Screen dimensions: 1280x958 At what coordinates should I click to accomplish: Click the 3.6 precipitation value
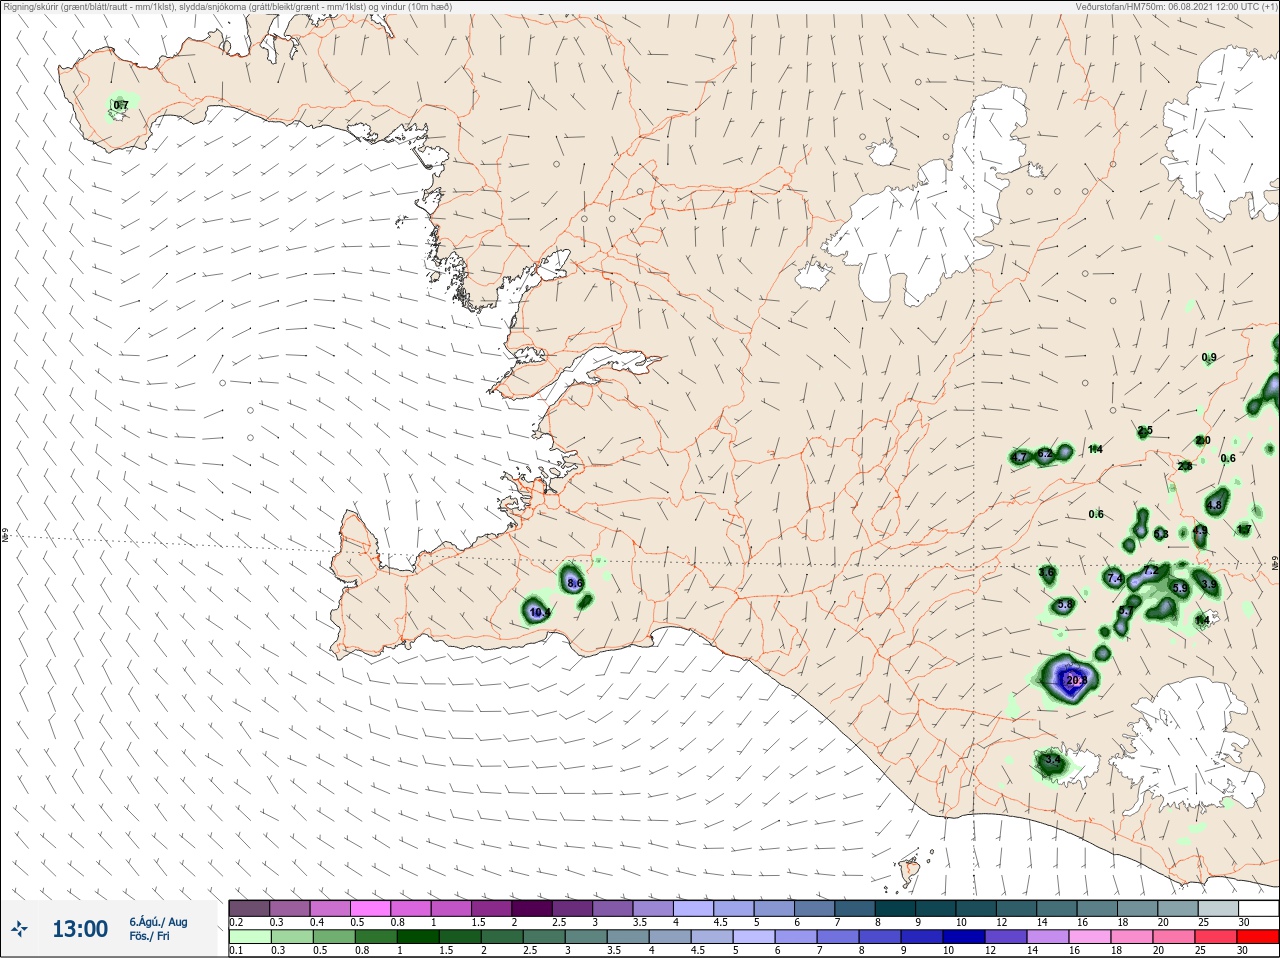pos(1047,573)
